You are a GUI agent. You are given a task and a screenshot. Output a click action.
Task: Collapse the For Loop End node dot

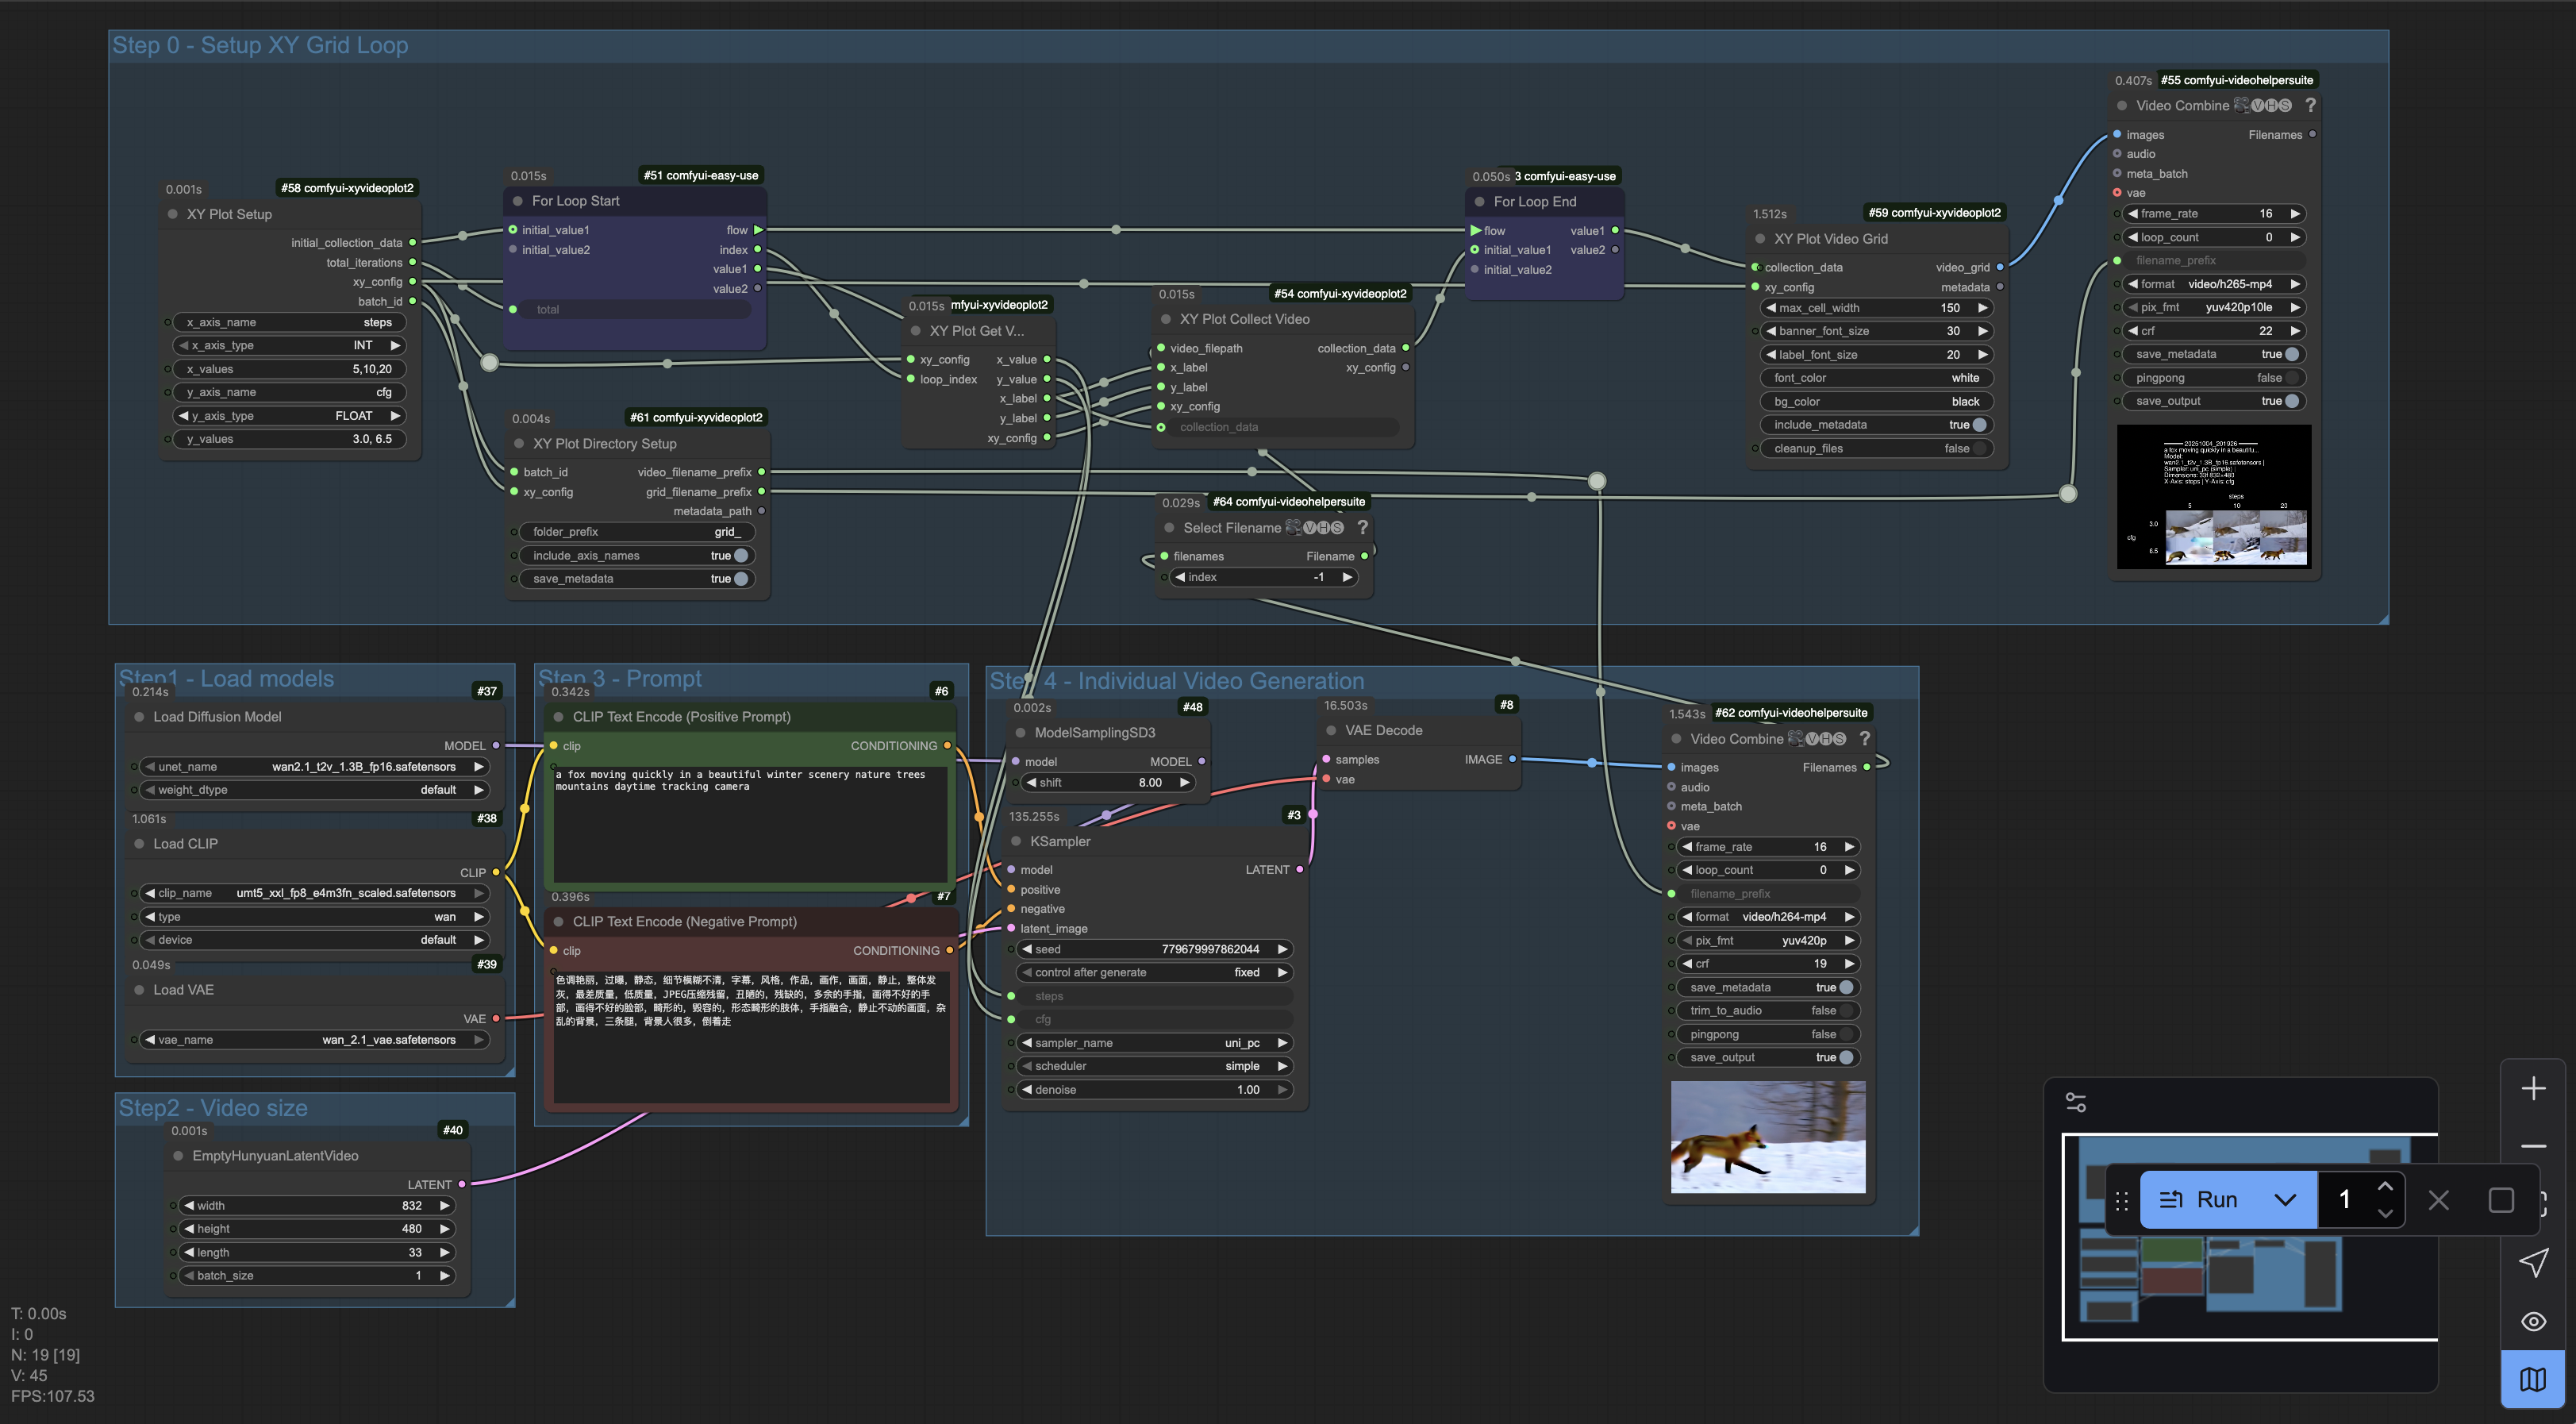1480,202
